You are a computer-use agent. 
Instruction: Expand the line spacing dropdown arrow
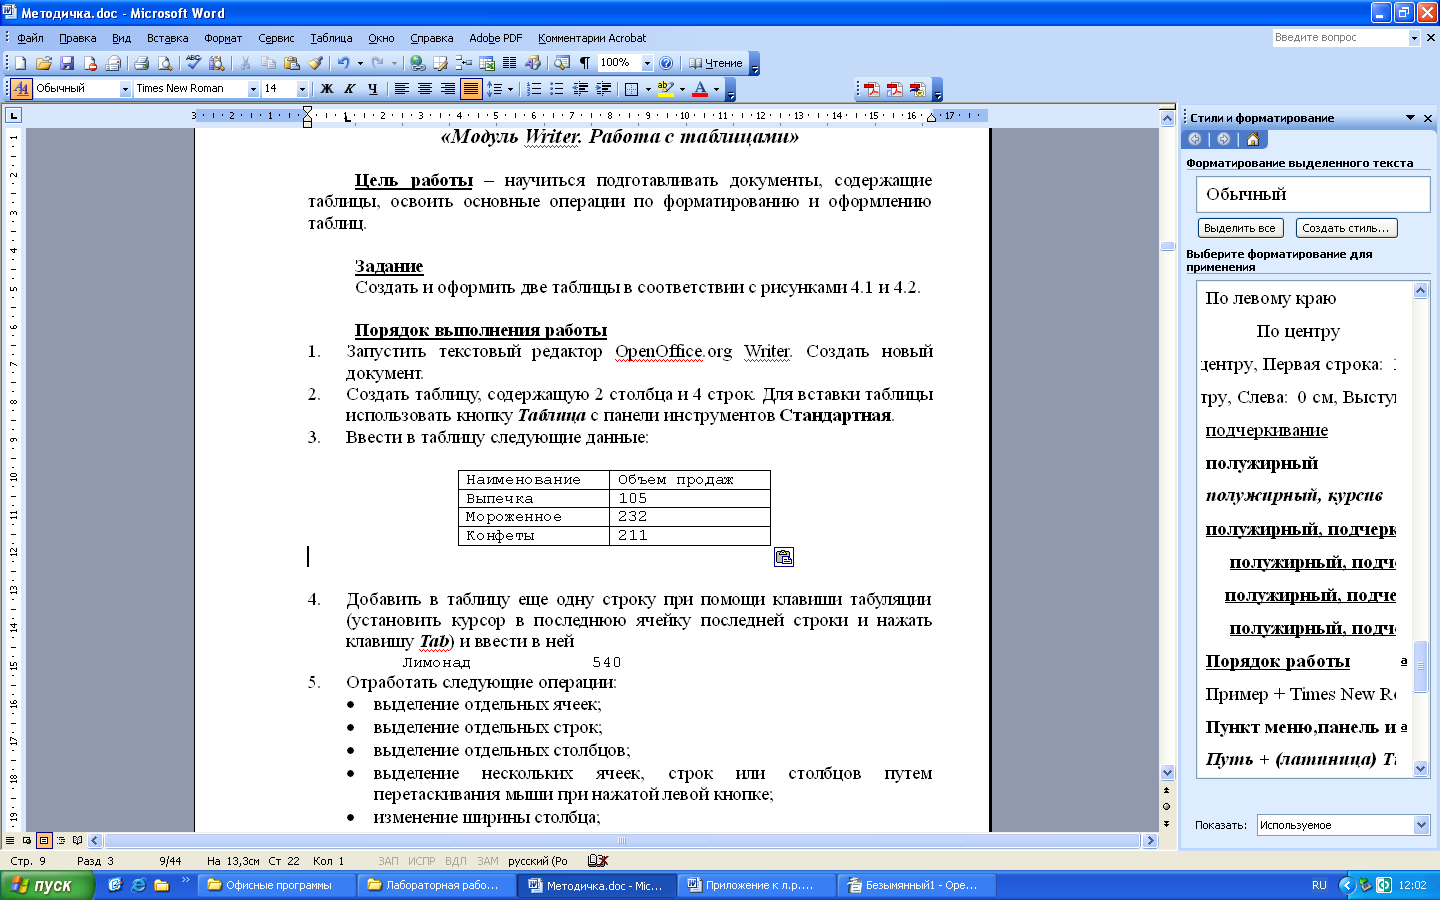(x=510, y=89)
